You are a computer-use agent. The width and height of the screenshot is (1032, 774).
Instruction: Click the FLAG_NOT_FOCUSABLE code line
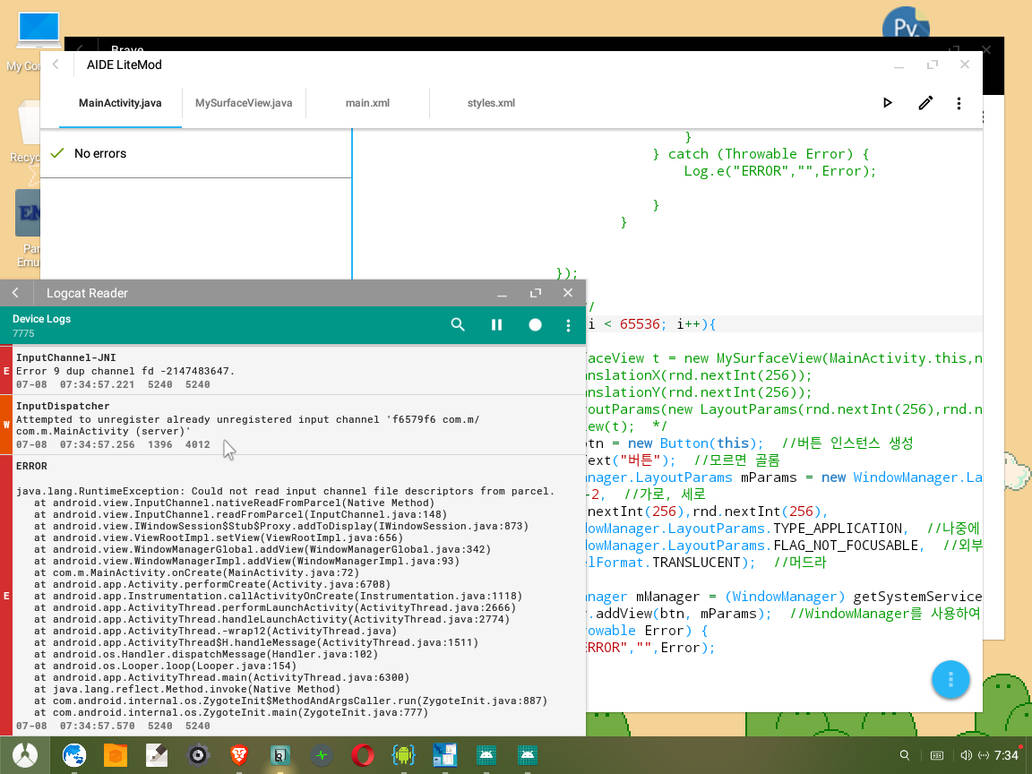click(783, 546)
